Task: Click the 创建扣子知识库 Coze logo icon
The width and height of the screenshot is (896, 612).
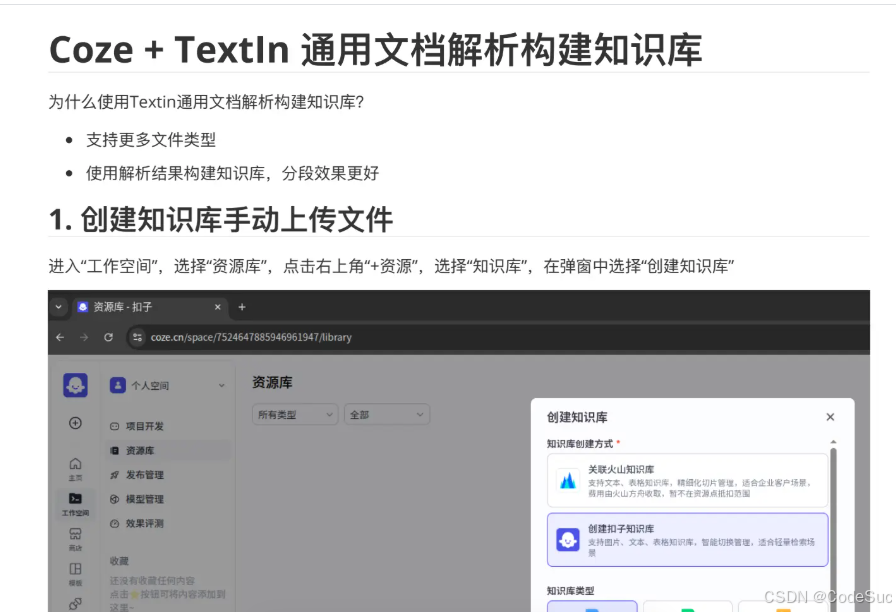Action: click(x=568, y=539)
